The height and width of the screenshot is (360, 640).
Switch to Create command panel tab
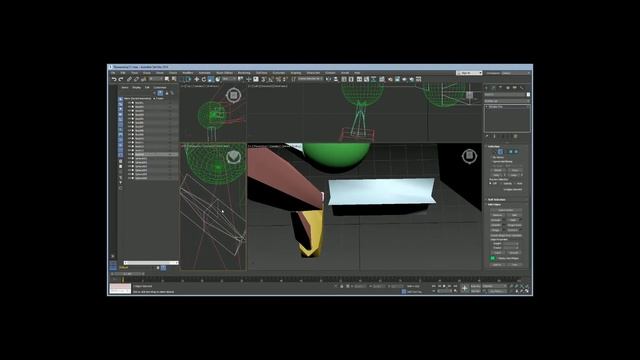(x=487, y=87)
